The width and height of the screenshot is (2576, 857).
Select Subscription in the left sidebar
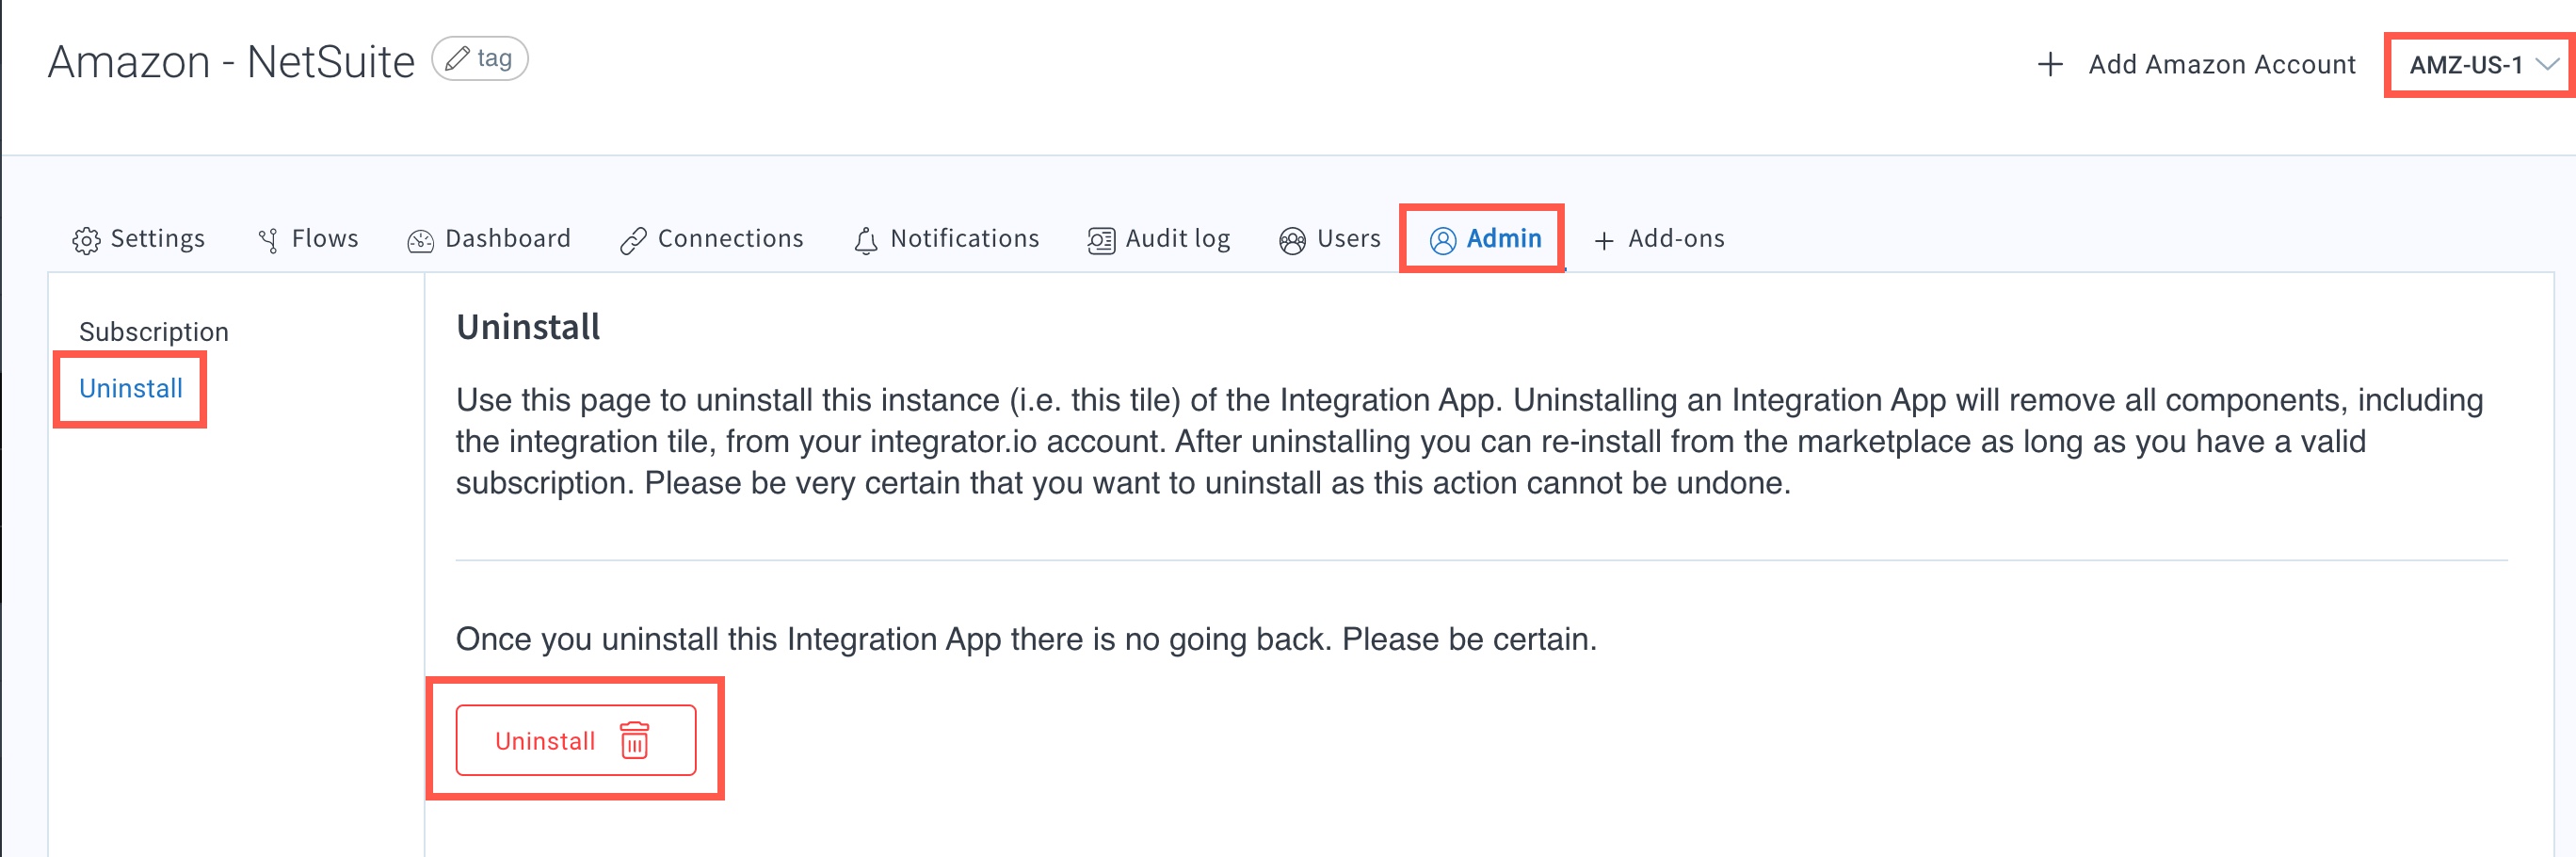154,332
